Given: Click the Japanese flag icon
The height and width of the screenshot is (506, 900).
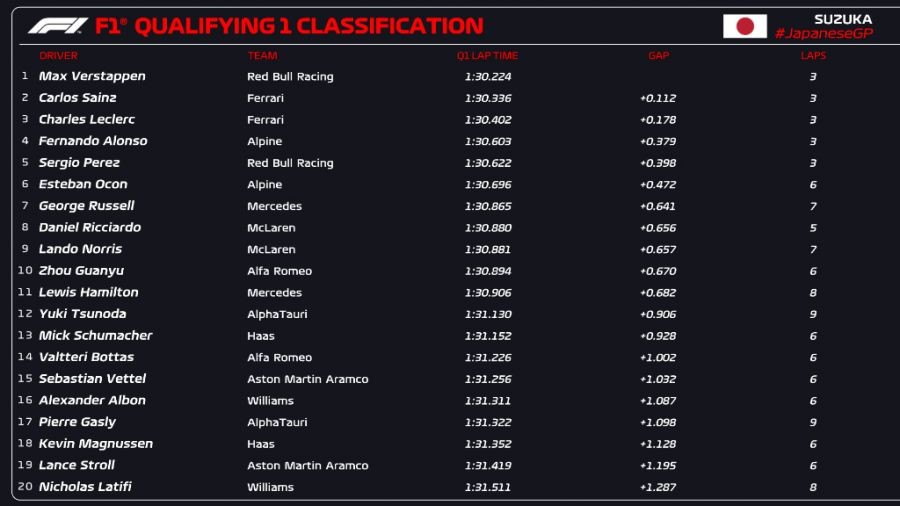Looking at the screenshot, I should coord(744,26).
